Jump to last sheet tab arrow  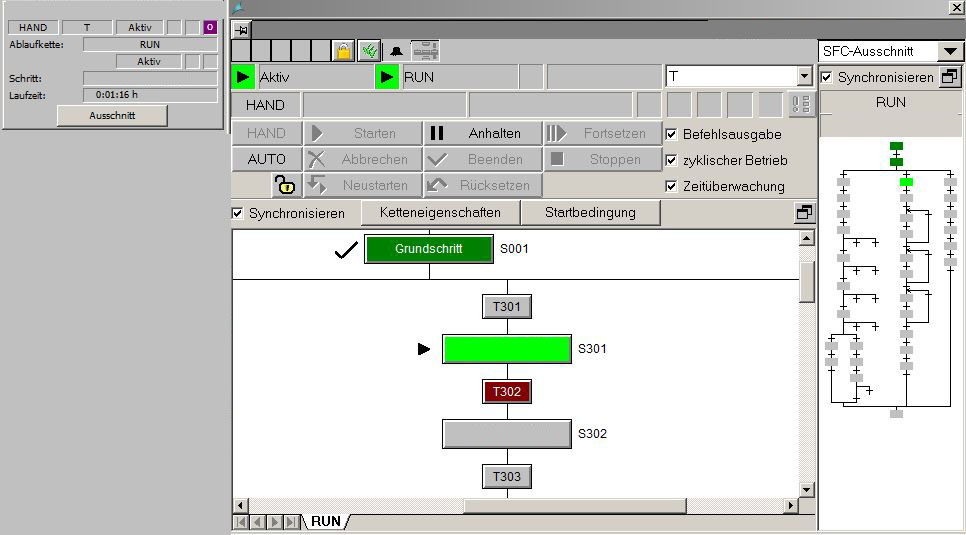point(293,522)
